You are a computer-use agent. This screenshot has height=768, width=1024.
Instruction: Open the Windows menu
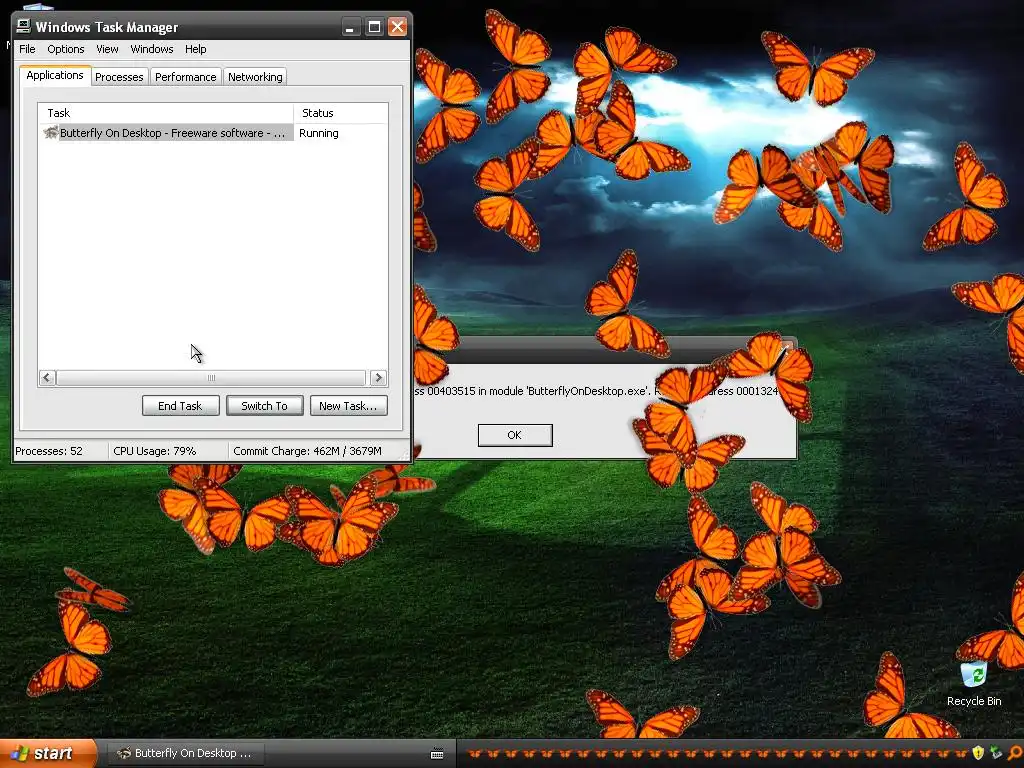pos(152,49)
